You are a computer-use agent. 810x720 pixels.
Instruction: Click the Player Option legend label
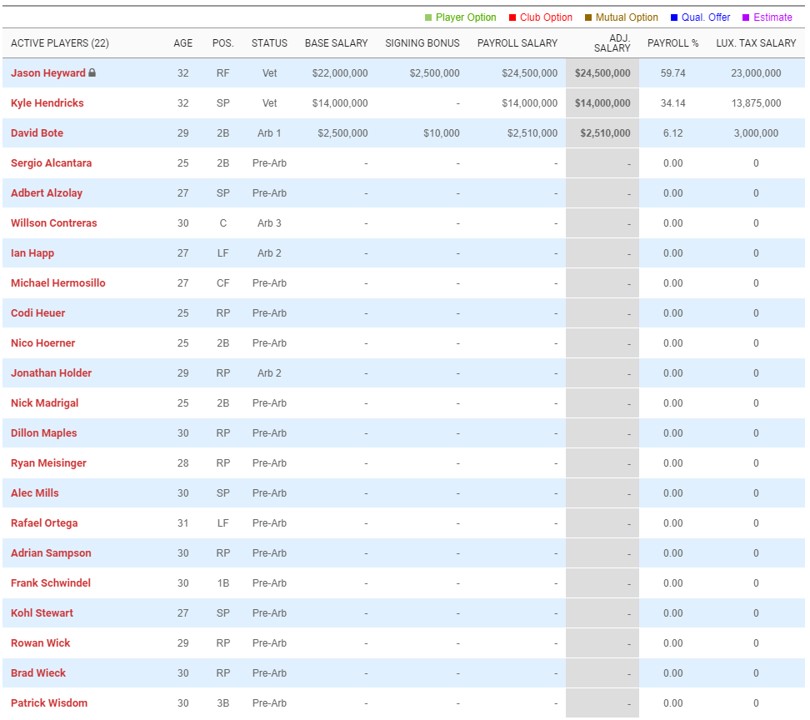pyautogui.click(x=465, y=18)
